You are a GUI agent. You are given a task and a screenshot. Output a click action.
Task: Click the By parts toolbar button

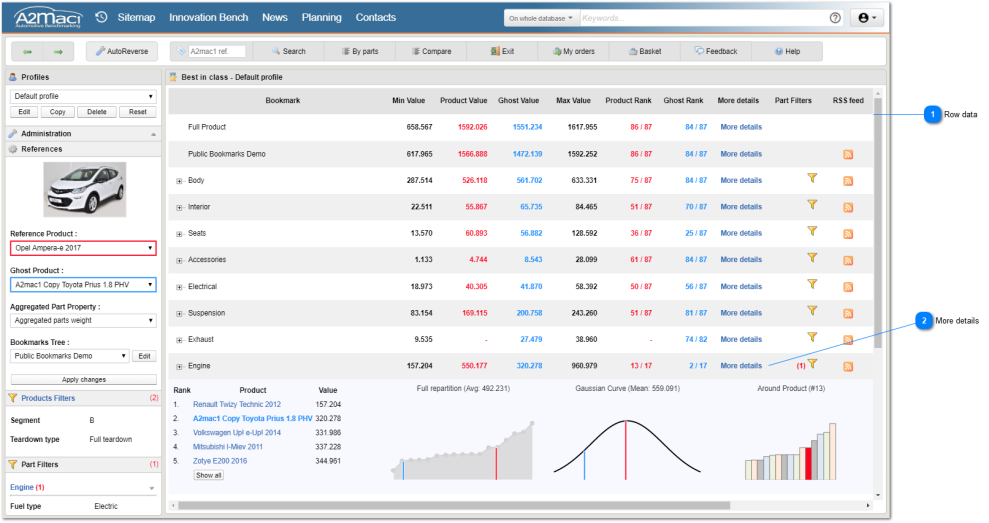click(360, 52)
